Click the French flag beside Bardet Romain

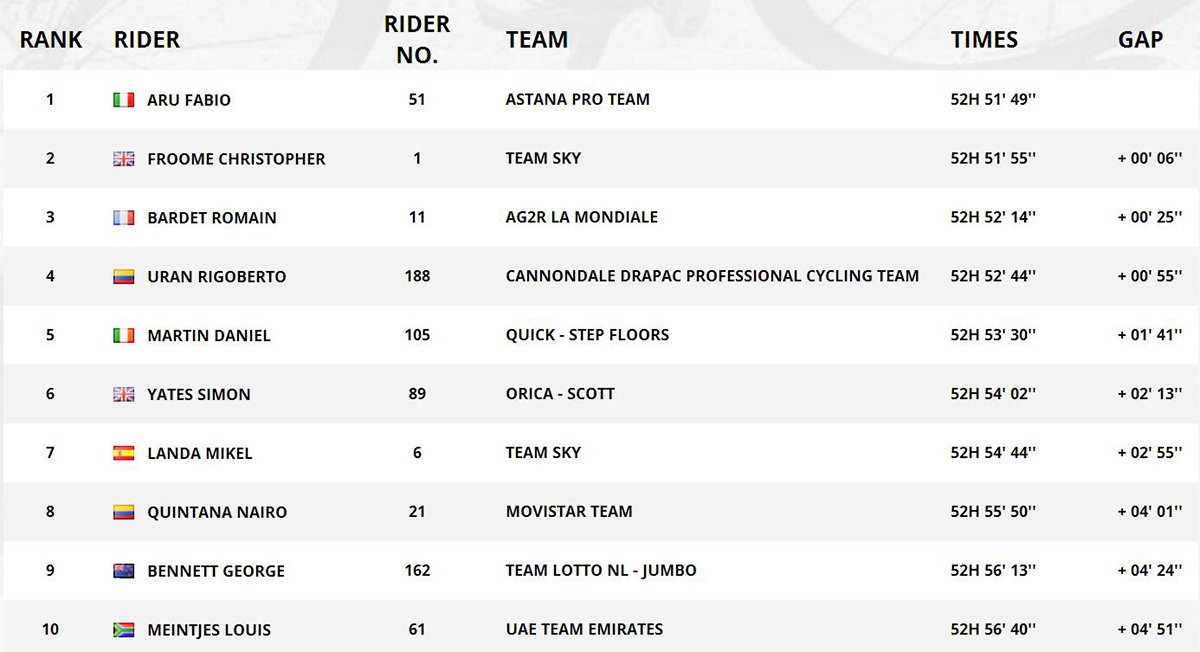[x=123, y=218]
